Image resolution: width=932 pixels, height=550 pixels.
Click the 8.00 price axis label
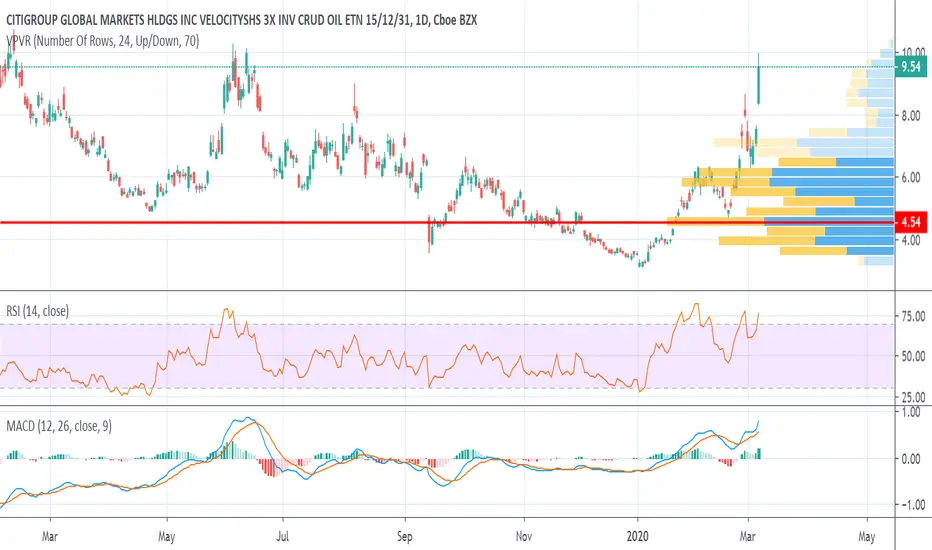coord(911,116)
